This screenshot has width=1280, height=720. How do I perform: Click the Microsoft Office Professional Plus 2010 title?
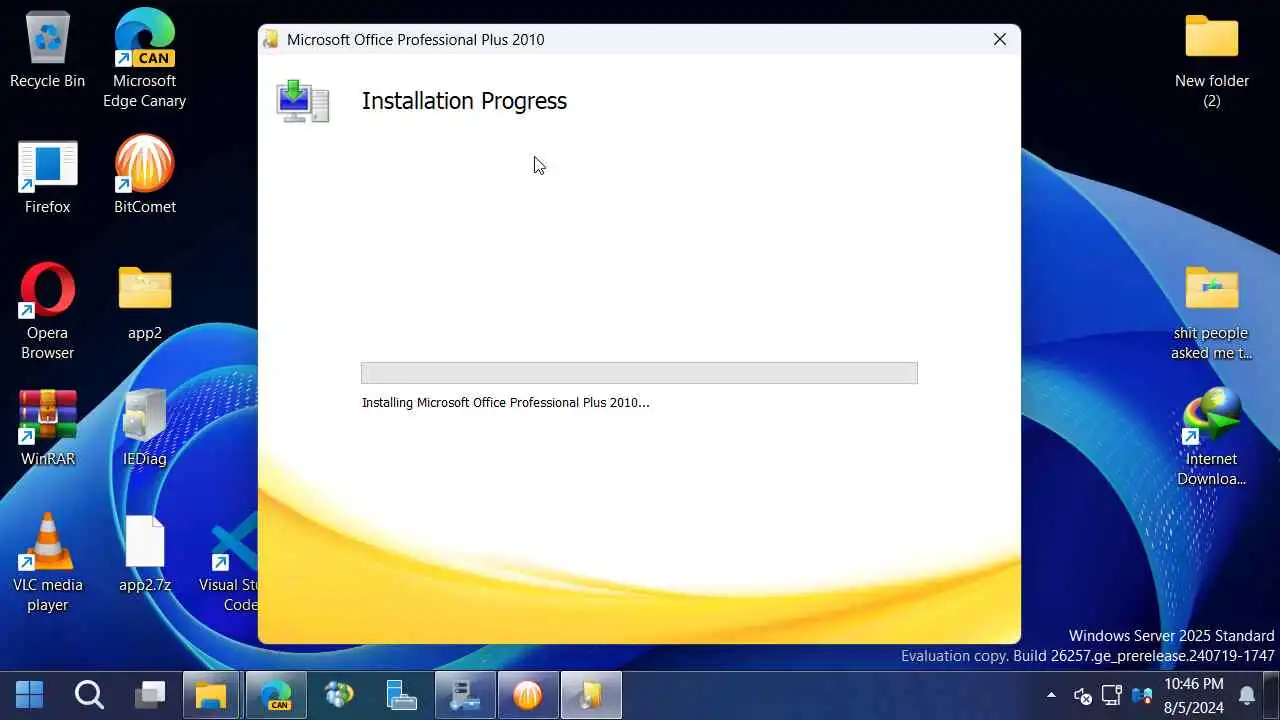tap(415, 40)
